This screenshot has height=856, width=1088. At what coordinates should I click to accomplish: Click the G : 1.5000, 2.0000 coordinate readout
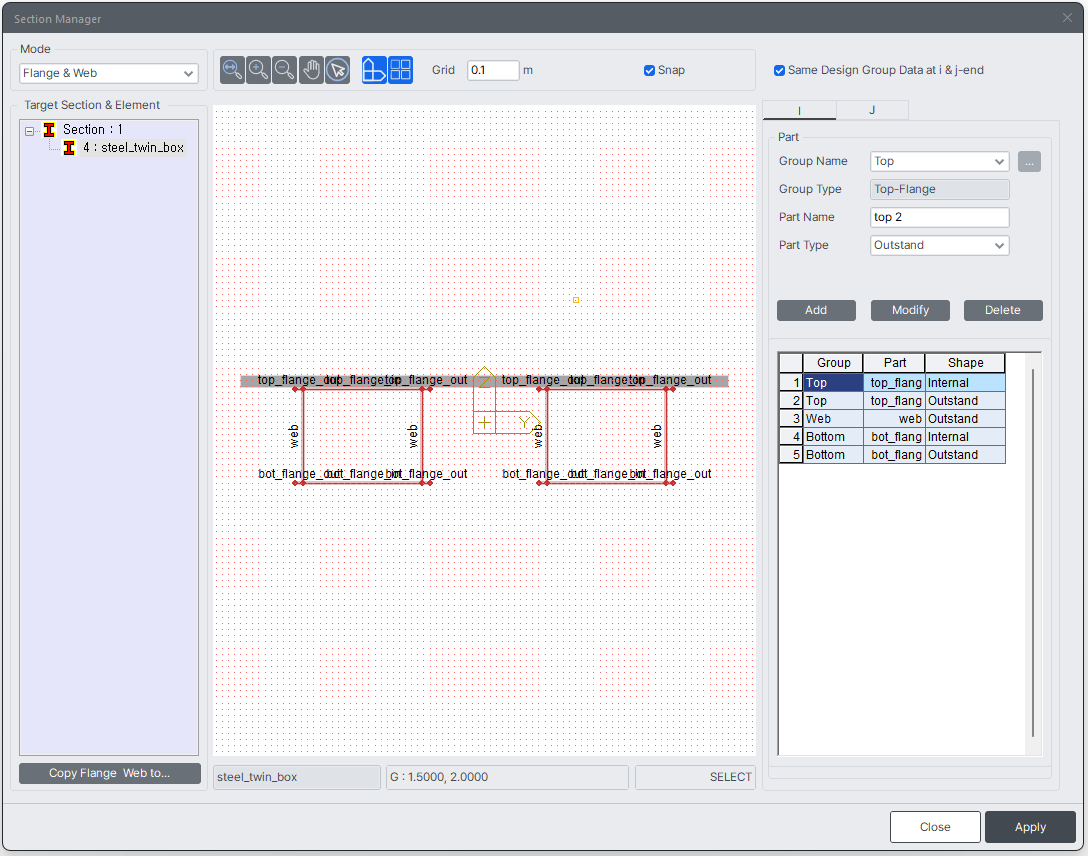[x=507, y=778]
